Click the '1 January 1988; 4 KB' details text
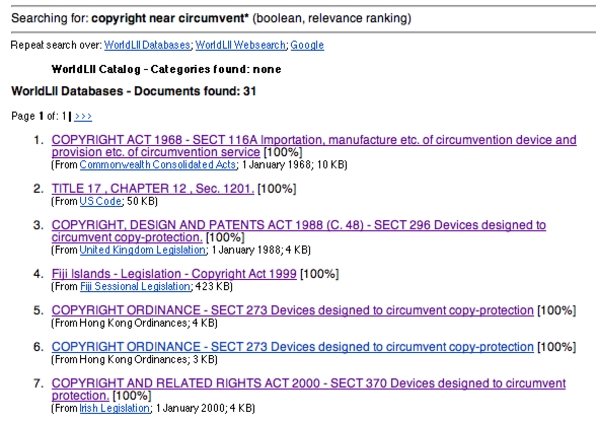Screen dimensions: 596x422 260,250
